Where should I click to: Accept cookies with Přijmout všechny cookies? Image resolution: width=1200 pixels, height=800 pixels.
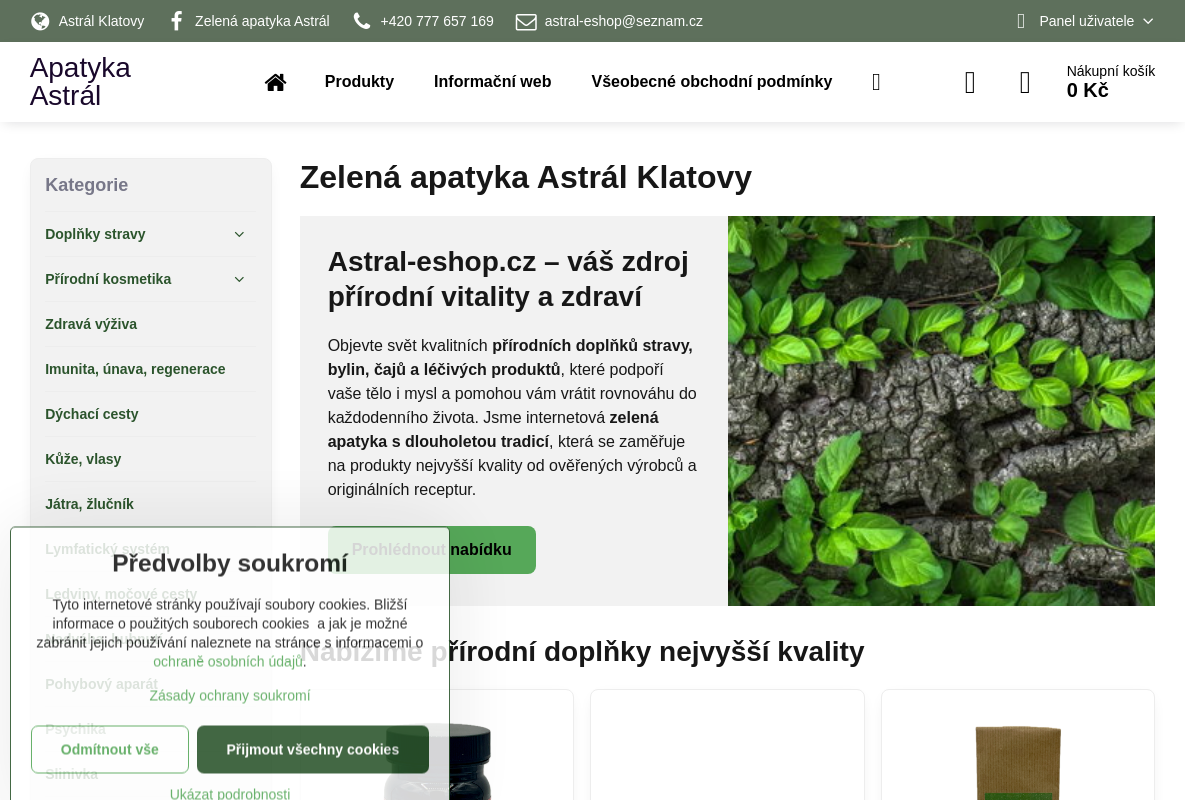tap(313, 749)
